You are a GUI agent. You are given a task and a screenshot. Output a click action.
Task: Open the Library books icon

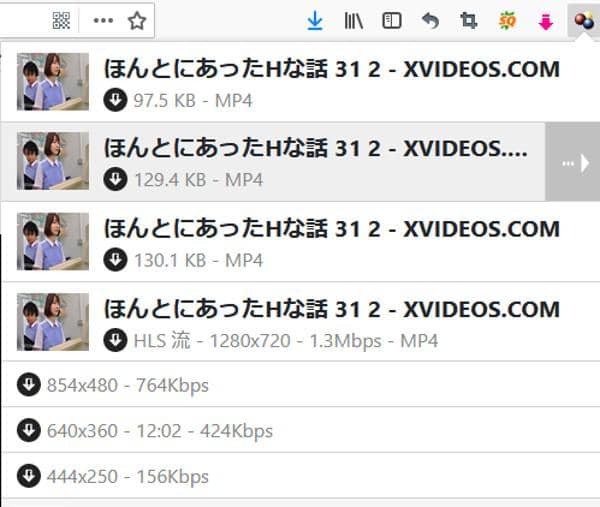pyautogui.click(x=354, y=21)
